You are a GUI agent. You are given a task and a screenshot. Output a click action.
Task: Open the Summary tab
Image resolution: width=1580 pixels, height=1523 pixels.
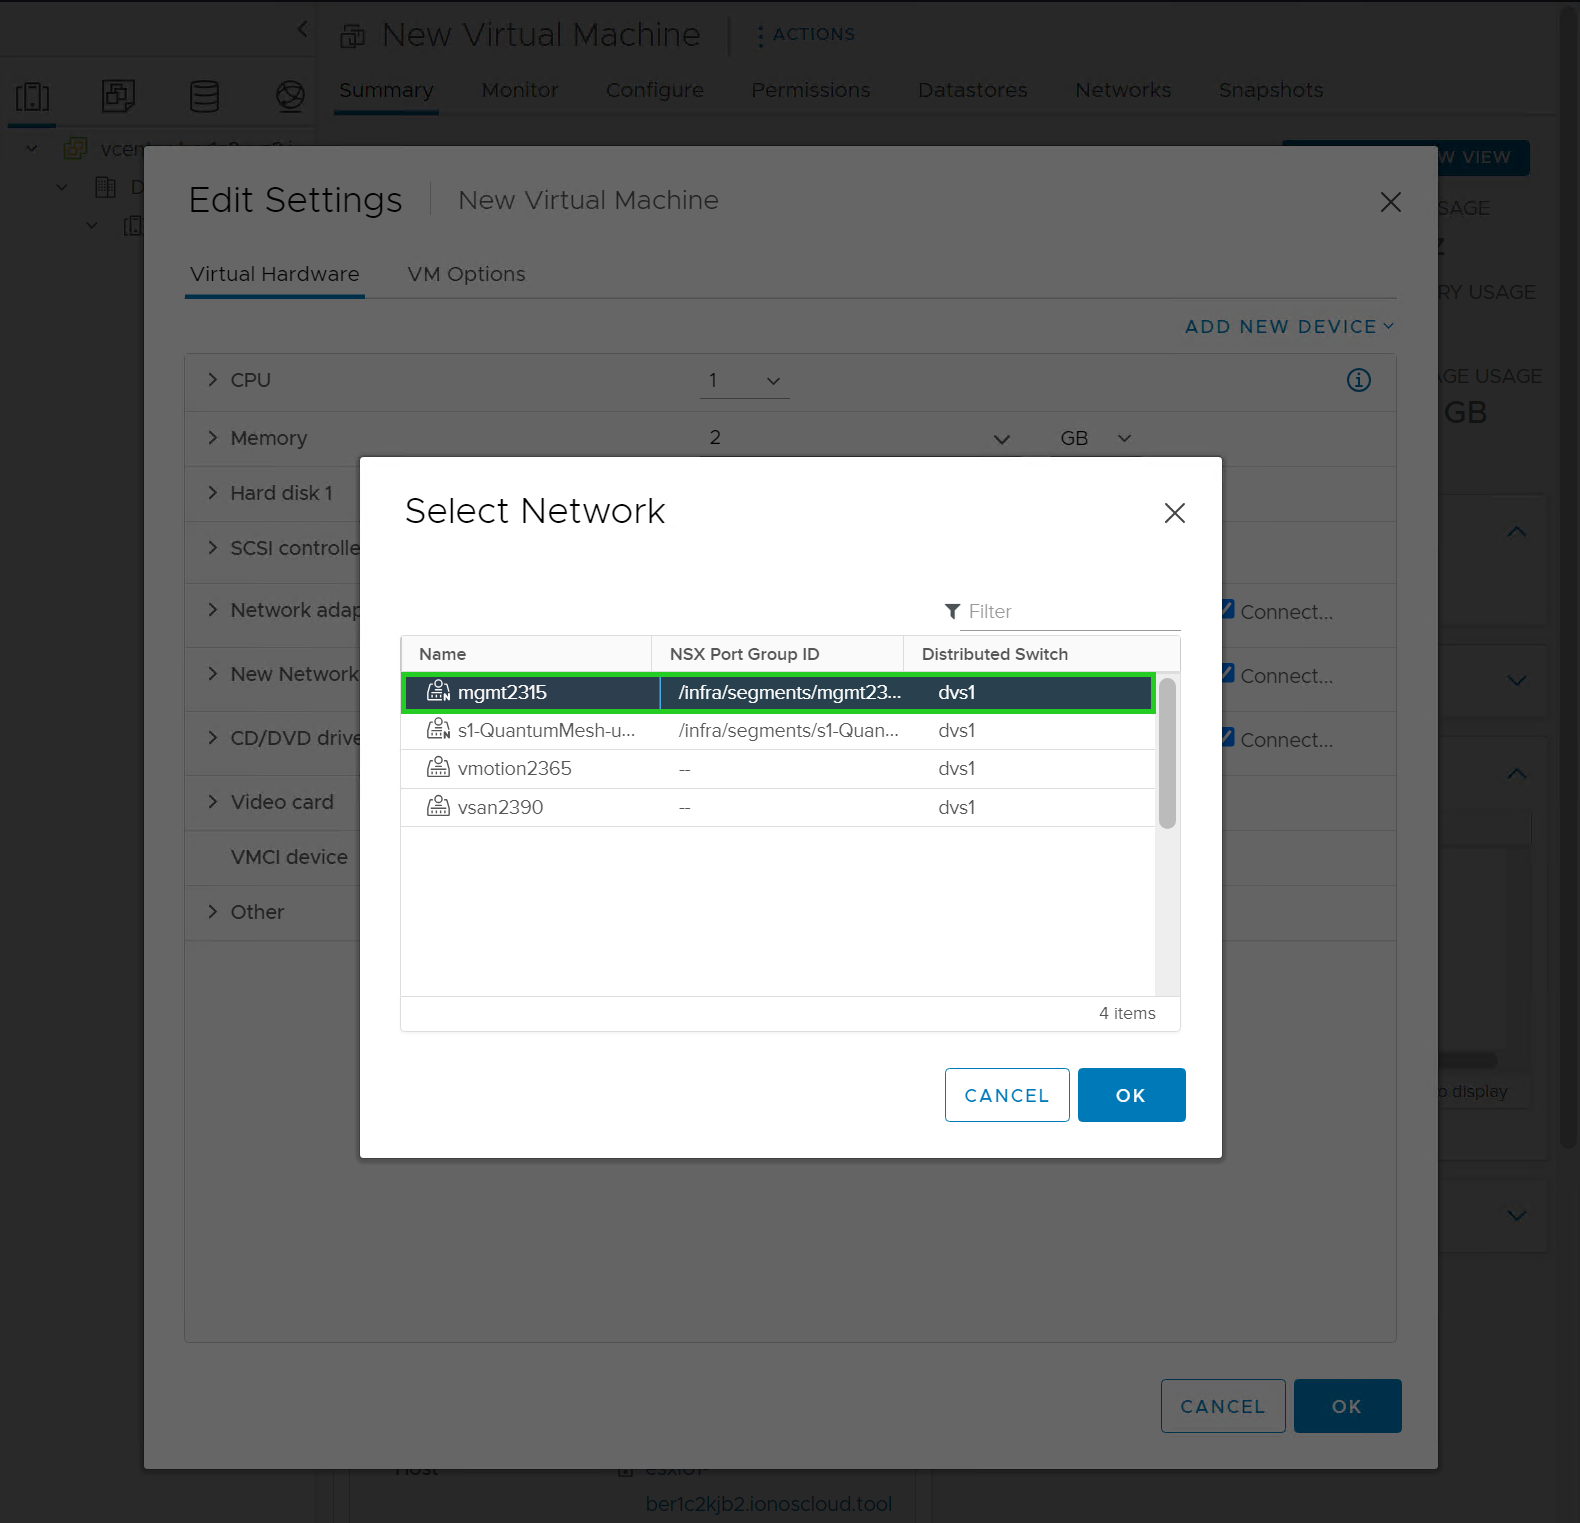point(386,90)
